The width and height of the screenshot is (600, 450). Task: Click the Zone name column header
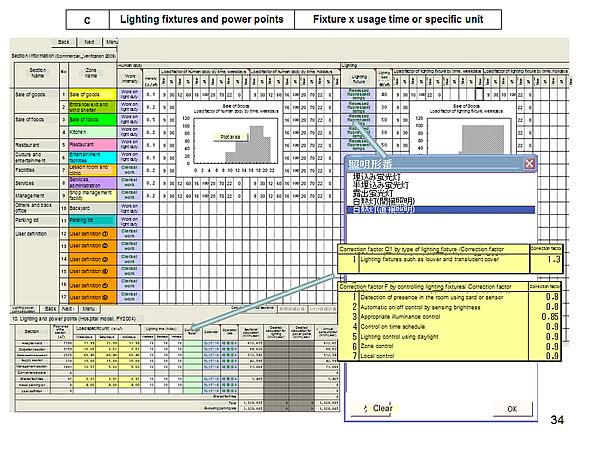92,74
